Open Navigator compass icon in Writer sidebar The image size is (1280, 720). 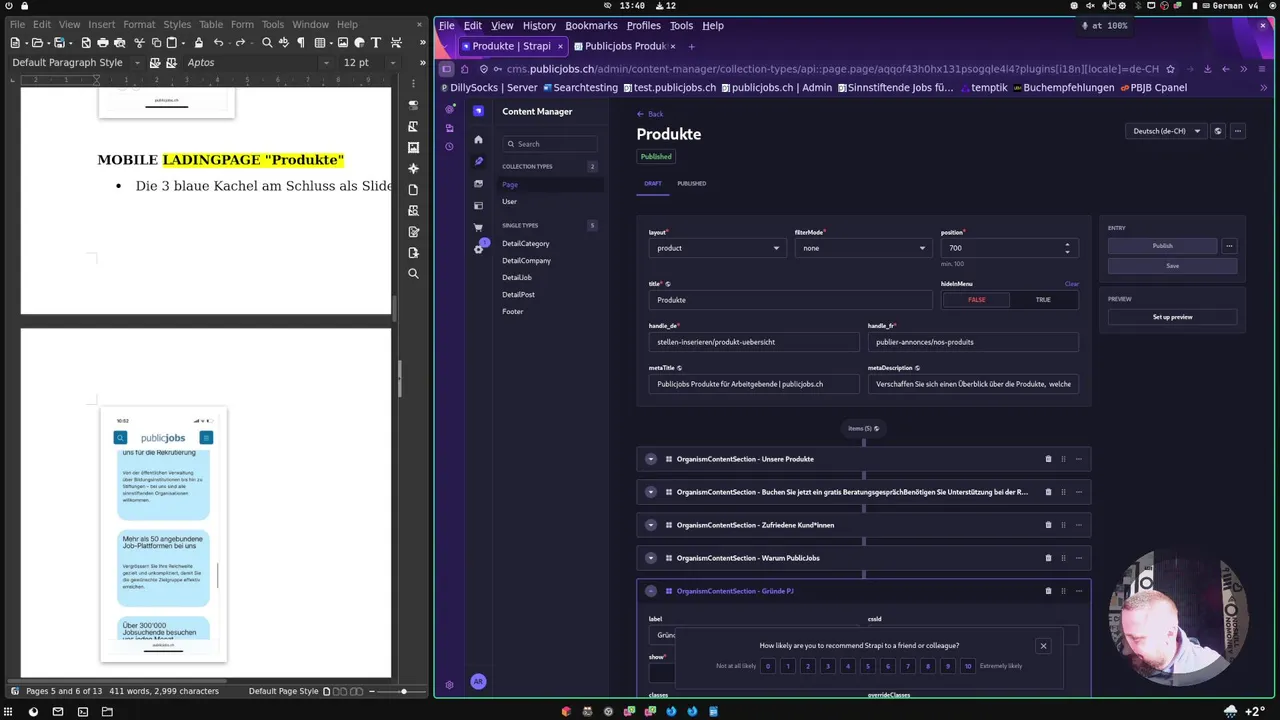pyautogui.click(x=413, y=168)
